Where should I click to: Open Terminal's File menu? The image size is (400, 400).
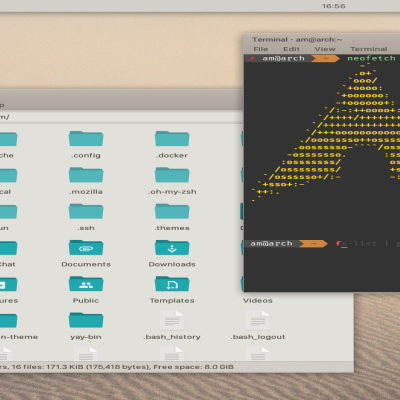[261, 49]
